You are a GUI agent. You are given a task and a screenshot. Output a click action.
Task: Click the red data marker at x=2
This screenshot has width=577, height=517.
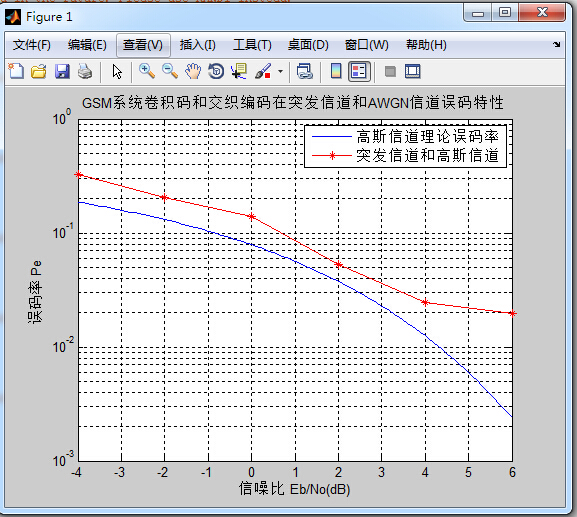pos(339,264)
